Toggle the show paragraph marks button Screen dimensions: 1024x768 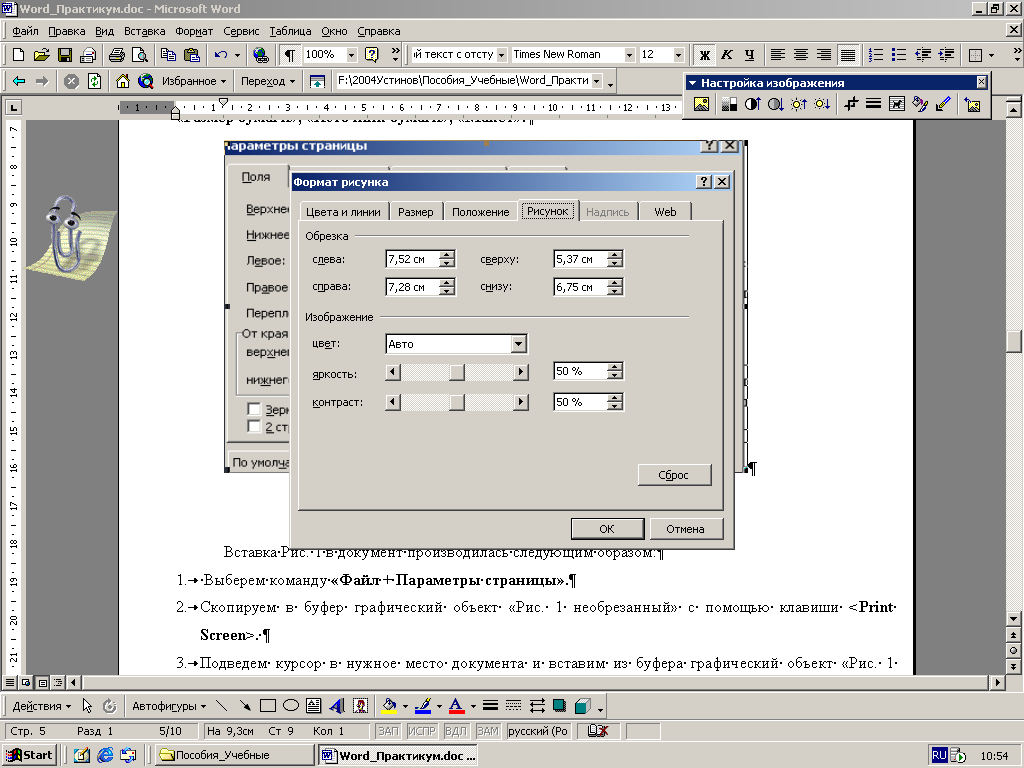(289, 55)
